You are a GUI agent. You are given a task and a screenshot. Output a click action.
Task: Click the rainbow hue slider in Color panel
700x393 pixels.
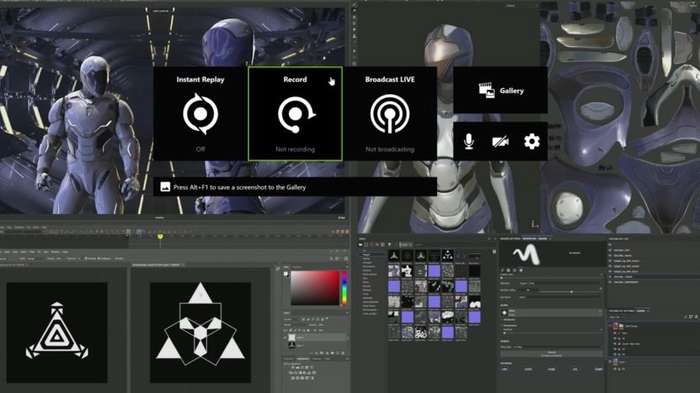pyautogui.click(x=344, y=288)
